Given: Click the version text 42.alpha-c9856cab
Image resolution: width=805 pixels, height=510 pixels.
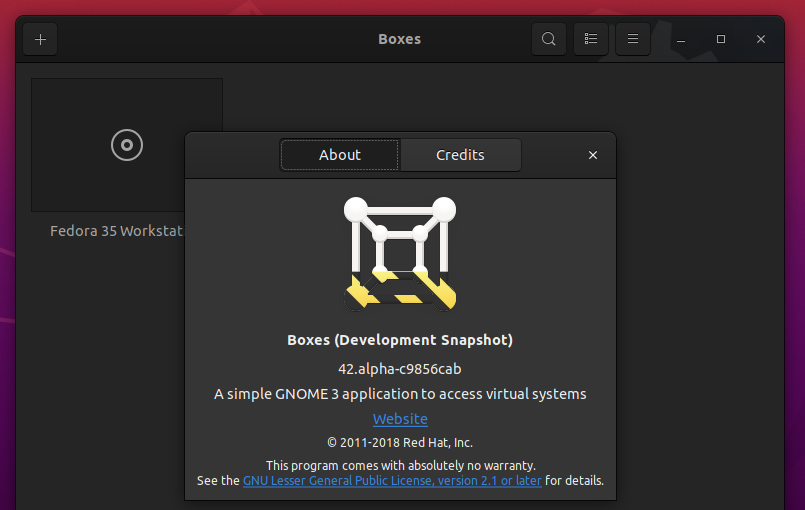Looking at the screenshot, I should point(400,368).
